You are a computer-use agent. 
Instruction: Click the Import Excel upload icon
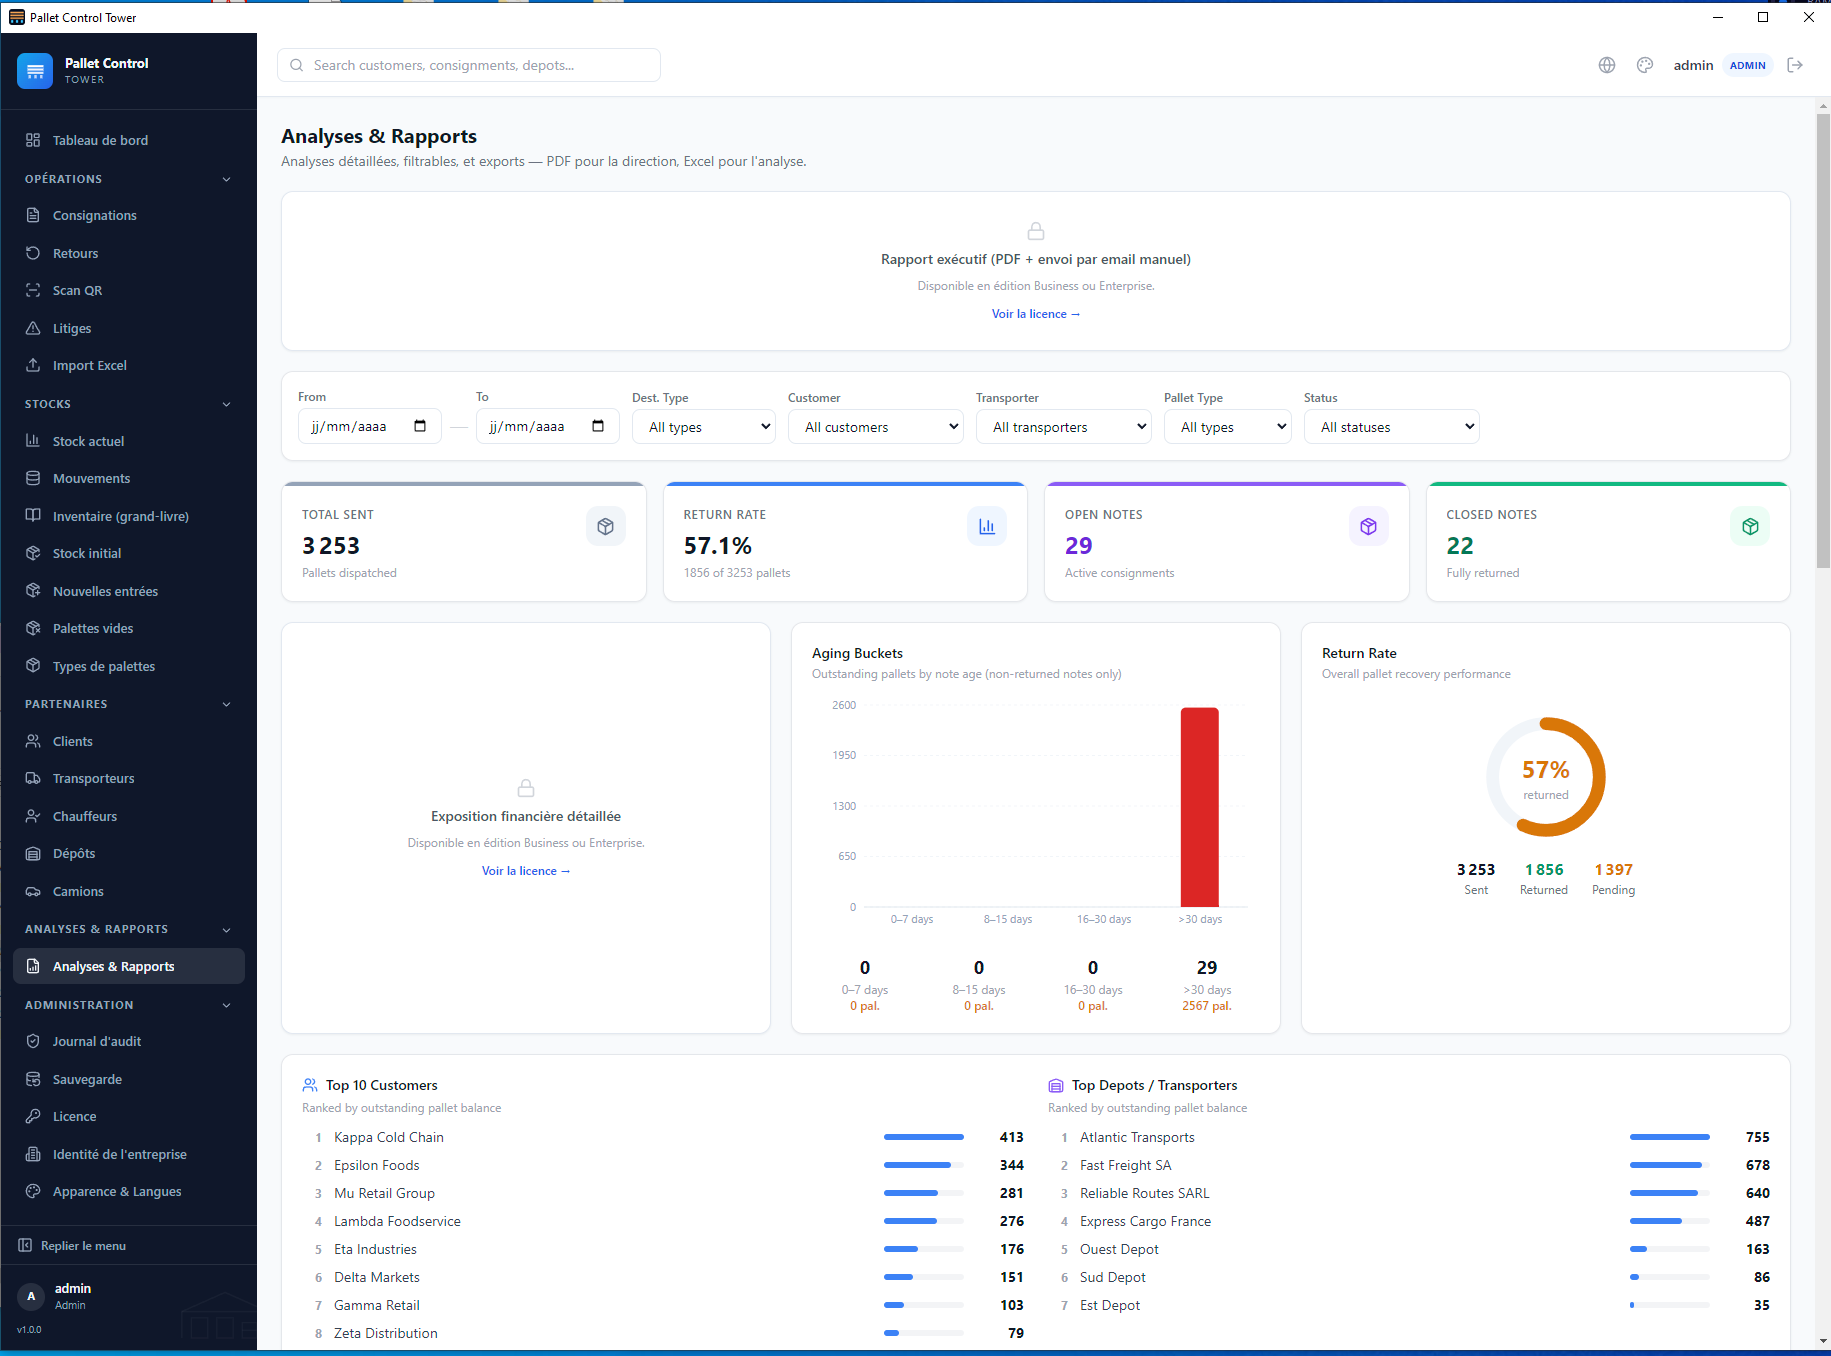33,365
